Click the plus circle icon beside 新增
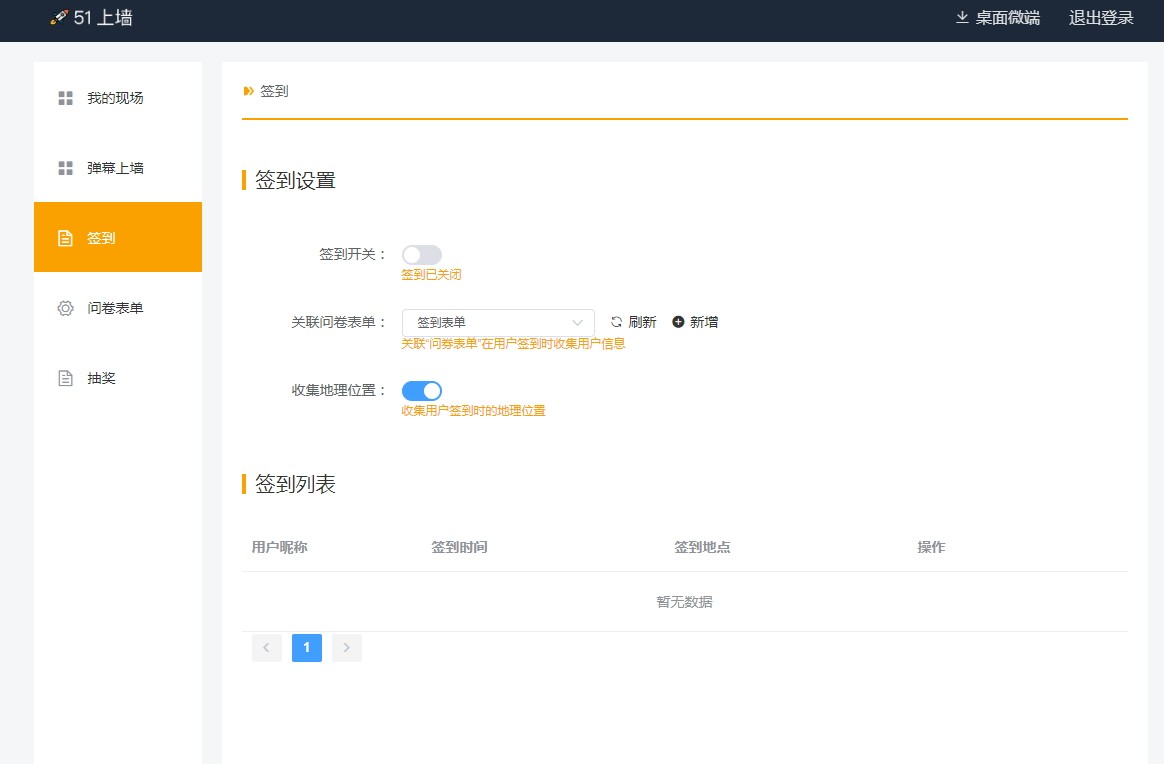This screenshot has width=1164, height=764. [x=678, y=322]
